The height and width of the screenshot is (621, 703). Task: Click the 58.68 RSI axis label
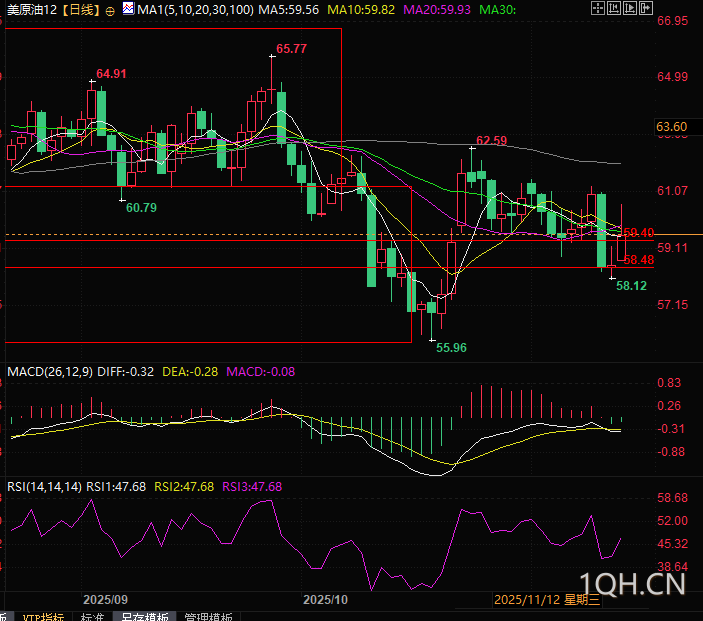(x=672, y=498)
